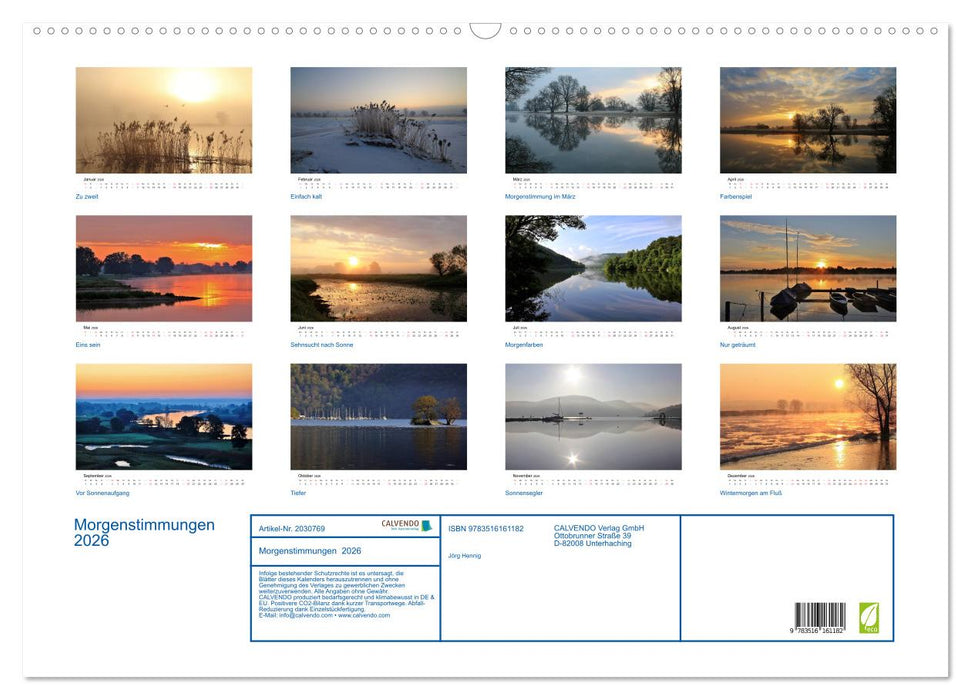Click the May photo 'Eins sein'
This screenshot has width=971, height=700.
(163, 268)
